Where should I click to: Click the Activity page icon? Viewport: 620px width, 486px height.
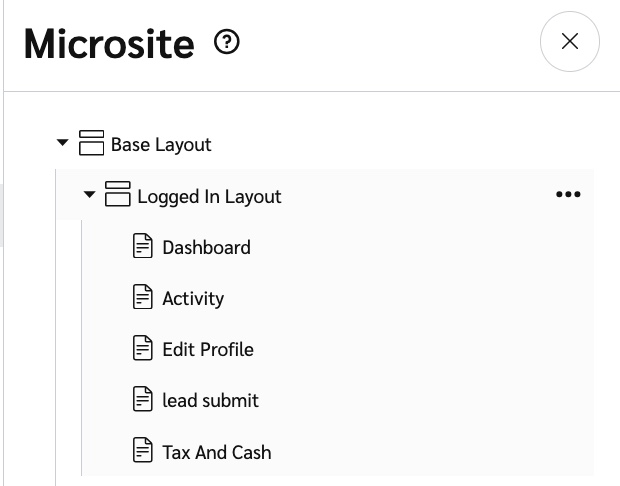pos(144,297)
